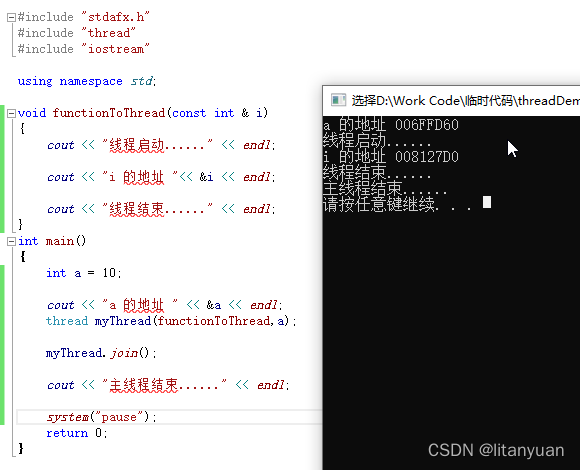Click console prompt '请按任意键继续. . .'
The width and height of the screenshot is (580, 470).
pos(397,204)
